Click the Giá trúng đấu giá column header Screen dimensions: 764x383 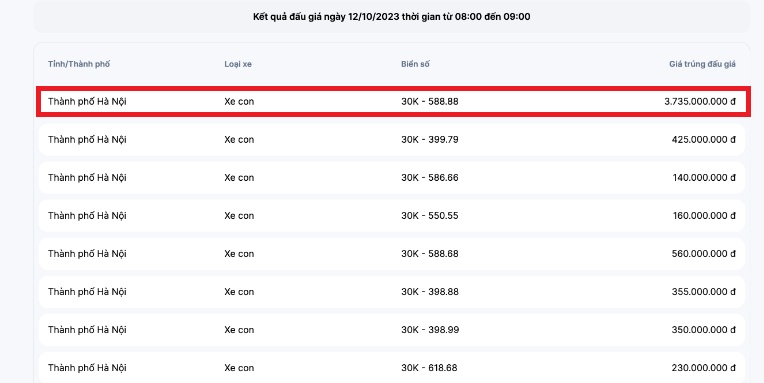pos(702,64)
